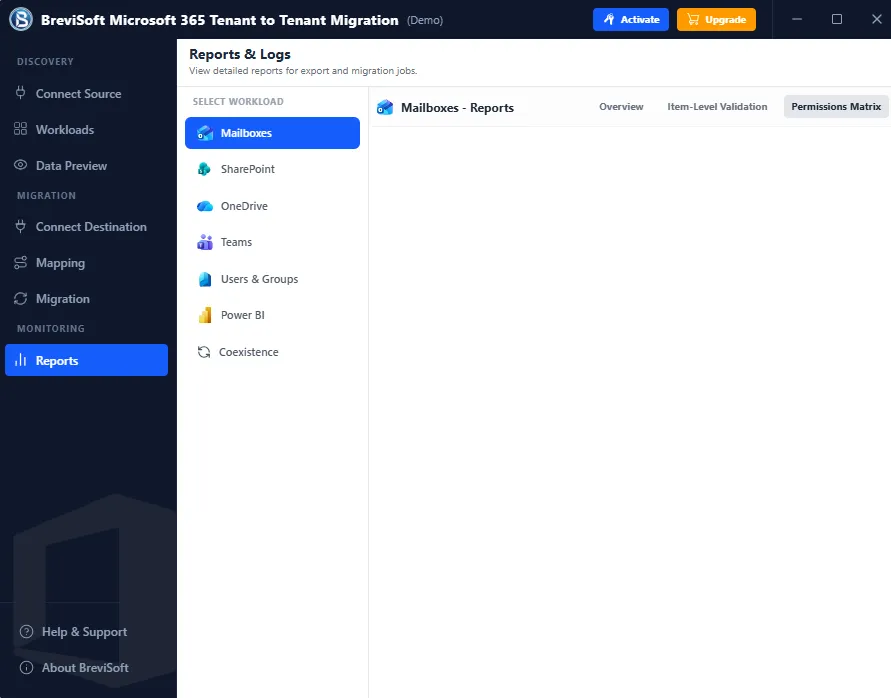Screen dimensions: 891x698
Task: Select the Permissions Matrix tab
Action: (x=836, y=106)
